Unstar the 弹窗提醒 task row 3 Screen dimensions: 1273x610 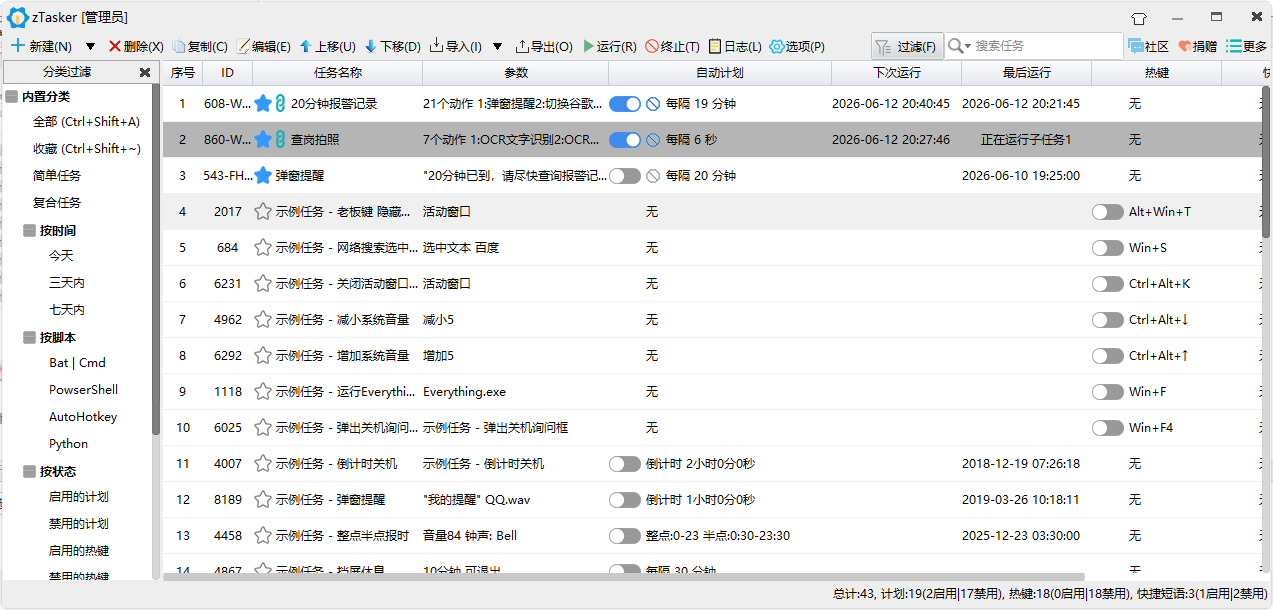263,175
